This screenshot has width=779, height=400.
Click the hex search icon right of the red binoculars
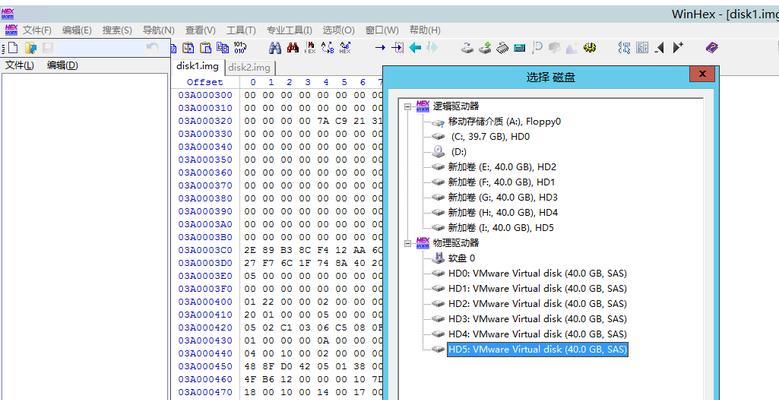(310, 48)
